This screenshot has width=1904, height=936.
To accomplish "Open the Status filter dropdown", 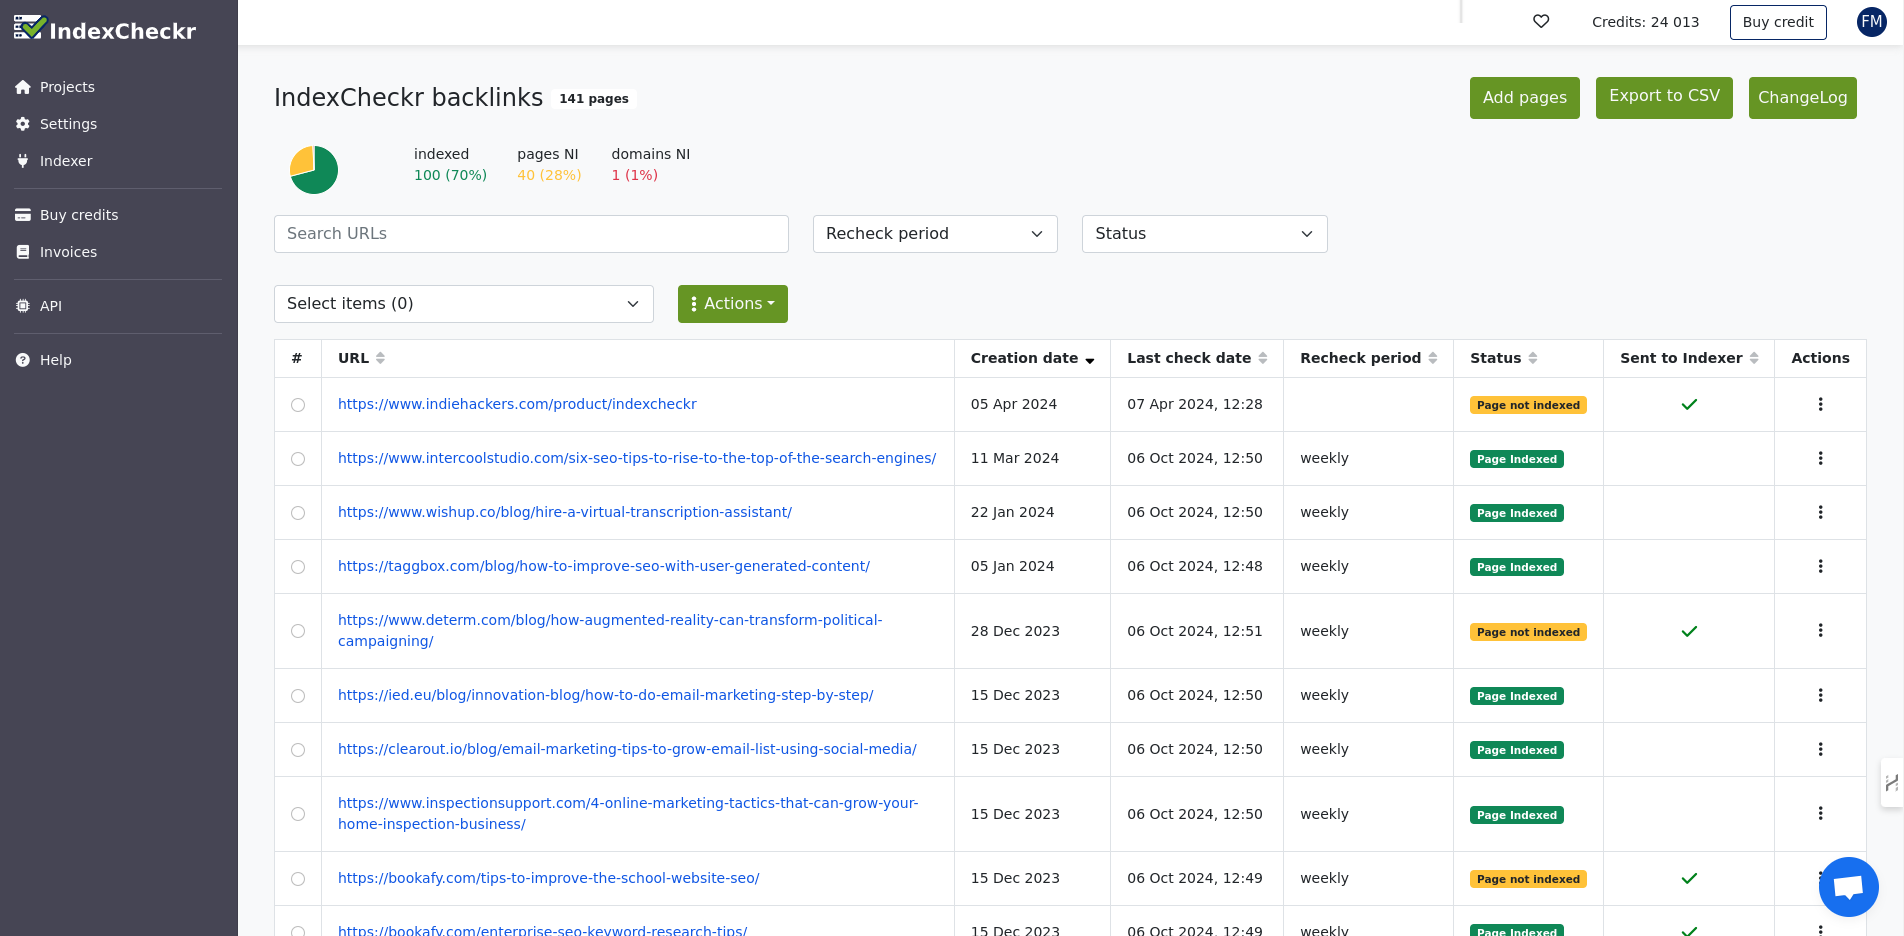I will [x=1204, y=234].
